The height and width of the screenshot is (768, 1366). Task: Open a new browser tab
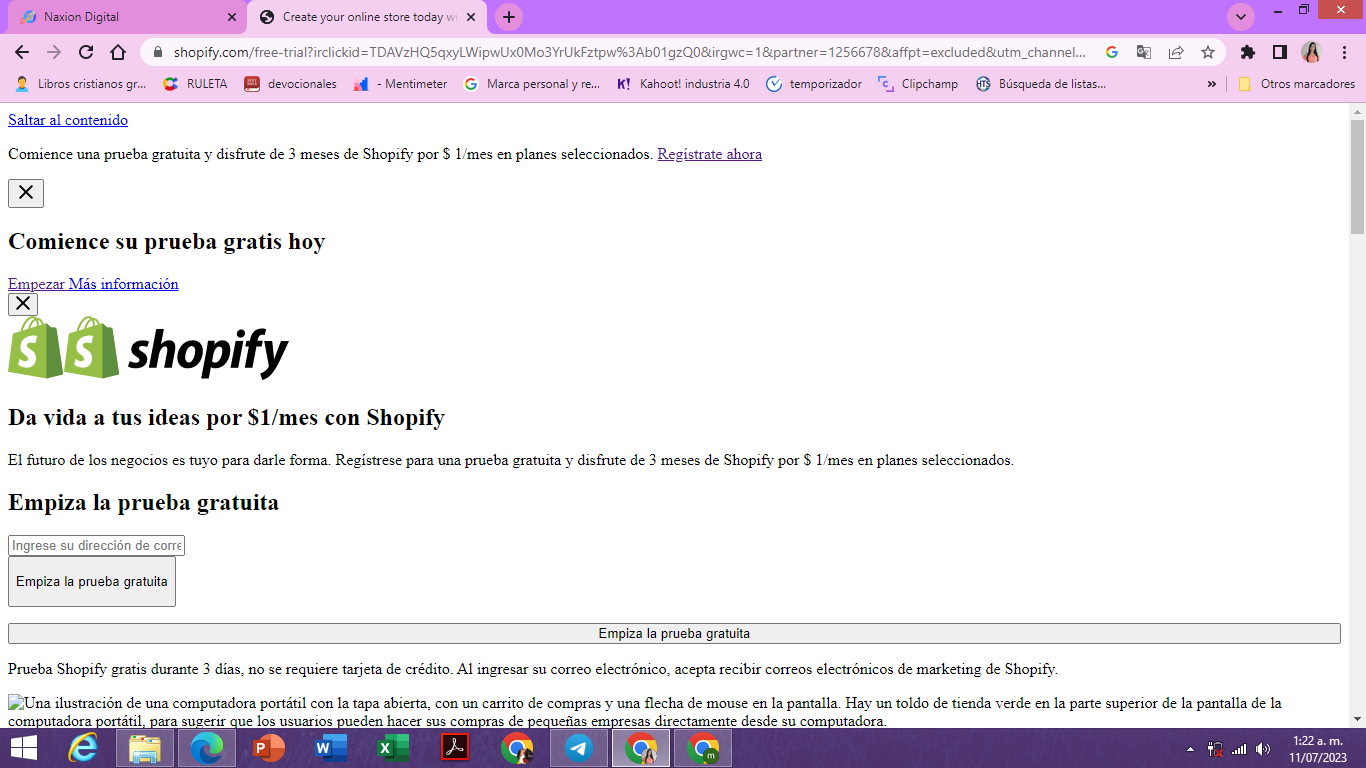(x=509, y=17)
